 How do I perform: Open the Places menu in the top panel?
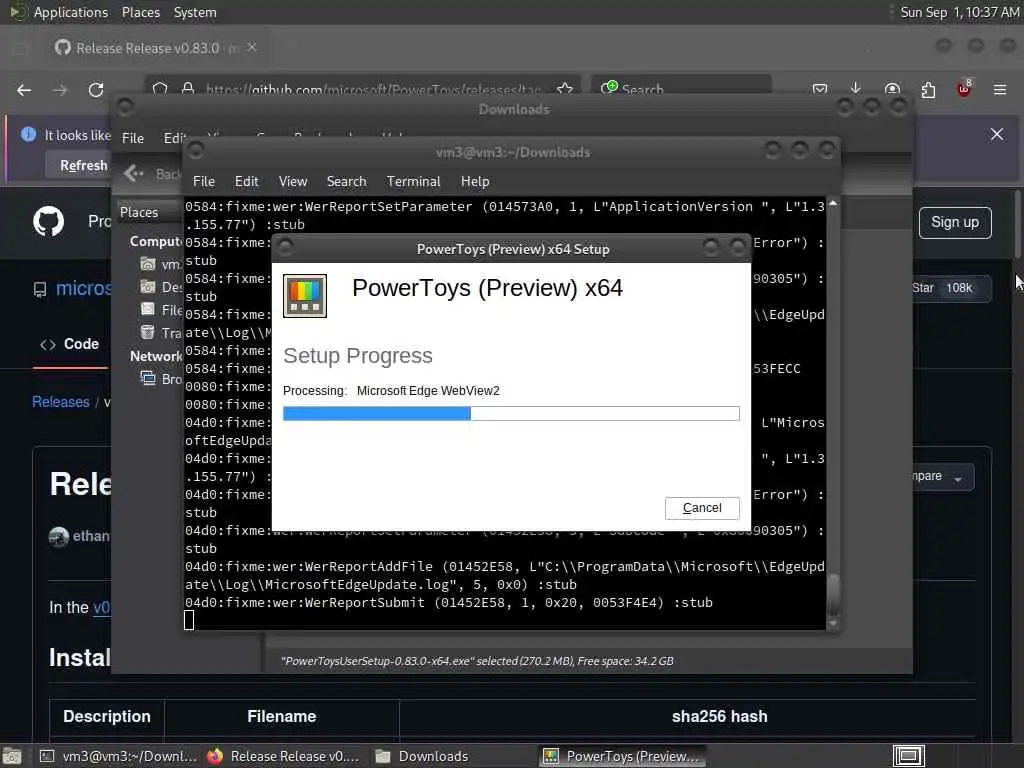(140, 12)
